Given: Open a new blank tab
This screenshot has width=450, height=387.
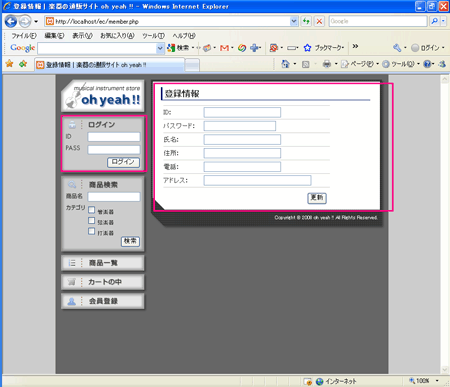Looking at the screenshot, I should (x=192, y=65).
